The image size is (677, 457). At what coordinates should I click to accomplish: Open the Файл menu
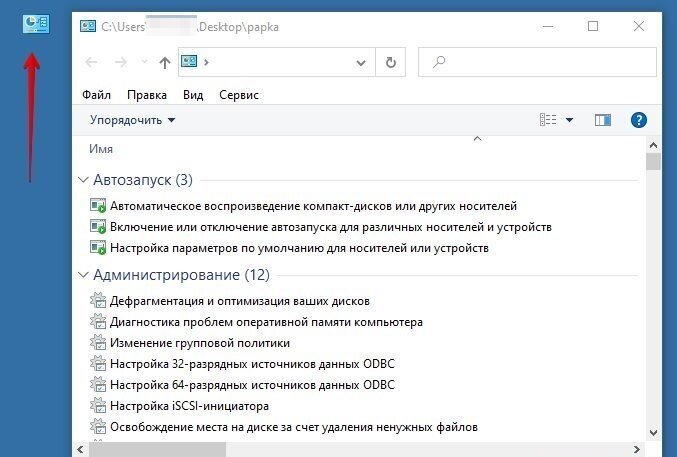point(96,95)
